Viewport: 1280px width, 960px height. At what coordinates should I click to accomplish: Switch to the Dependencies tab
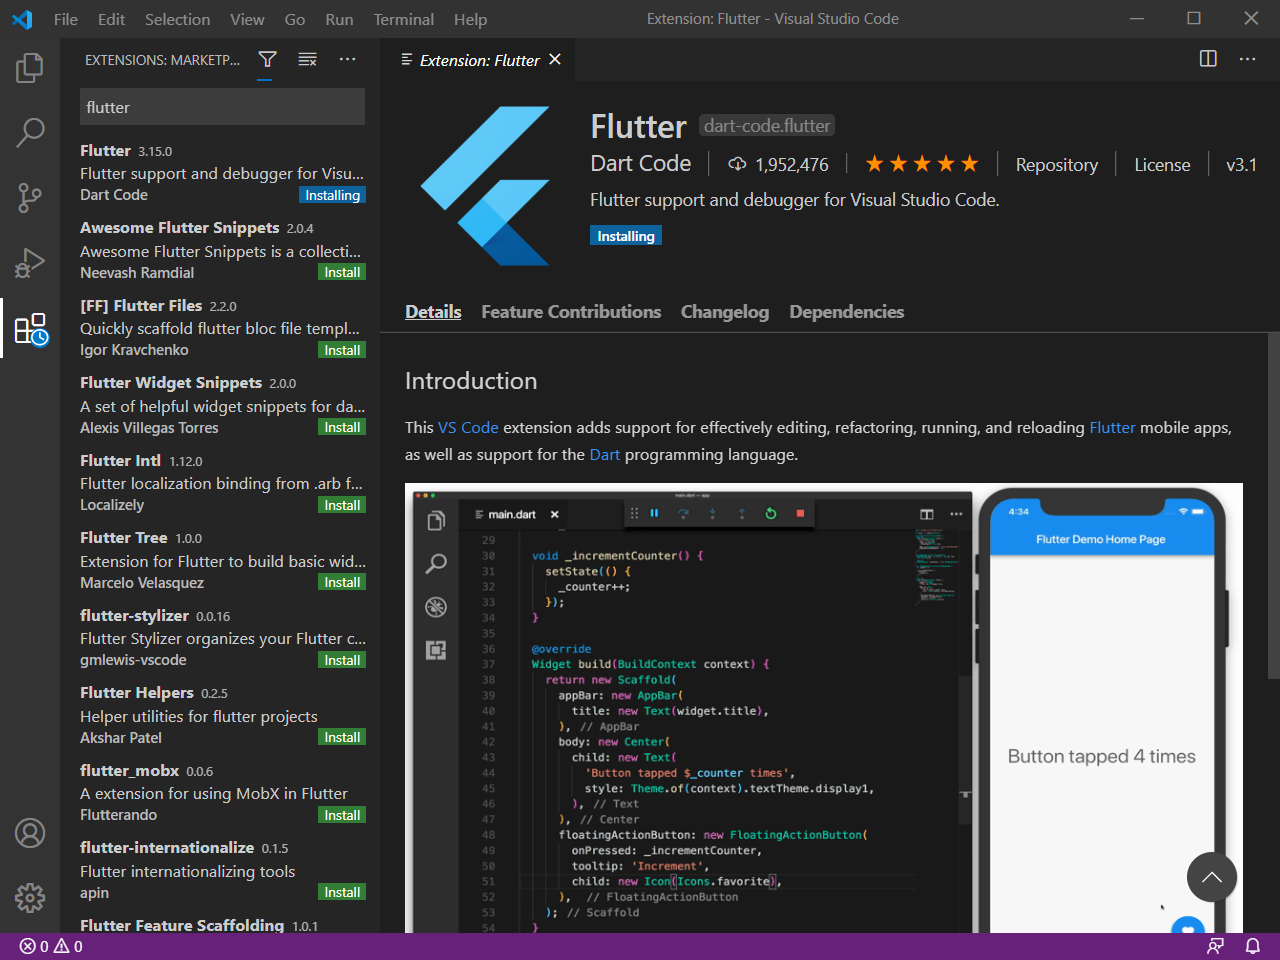(x=847, y=312)
